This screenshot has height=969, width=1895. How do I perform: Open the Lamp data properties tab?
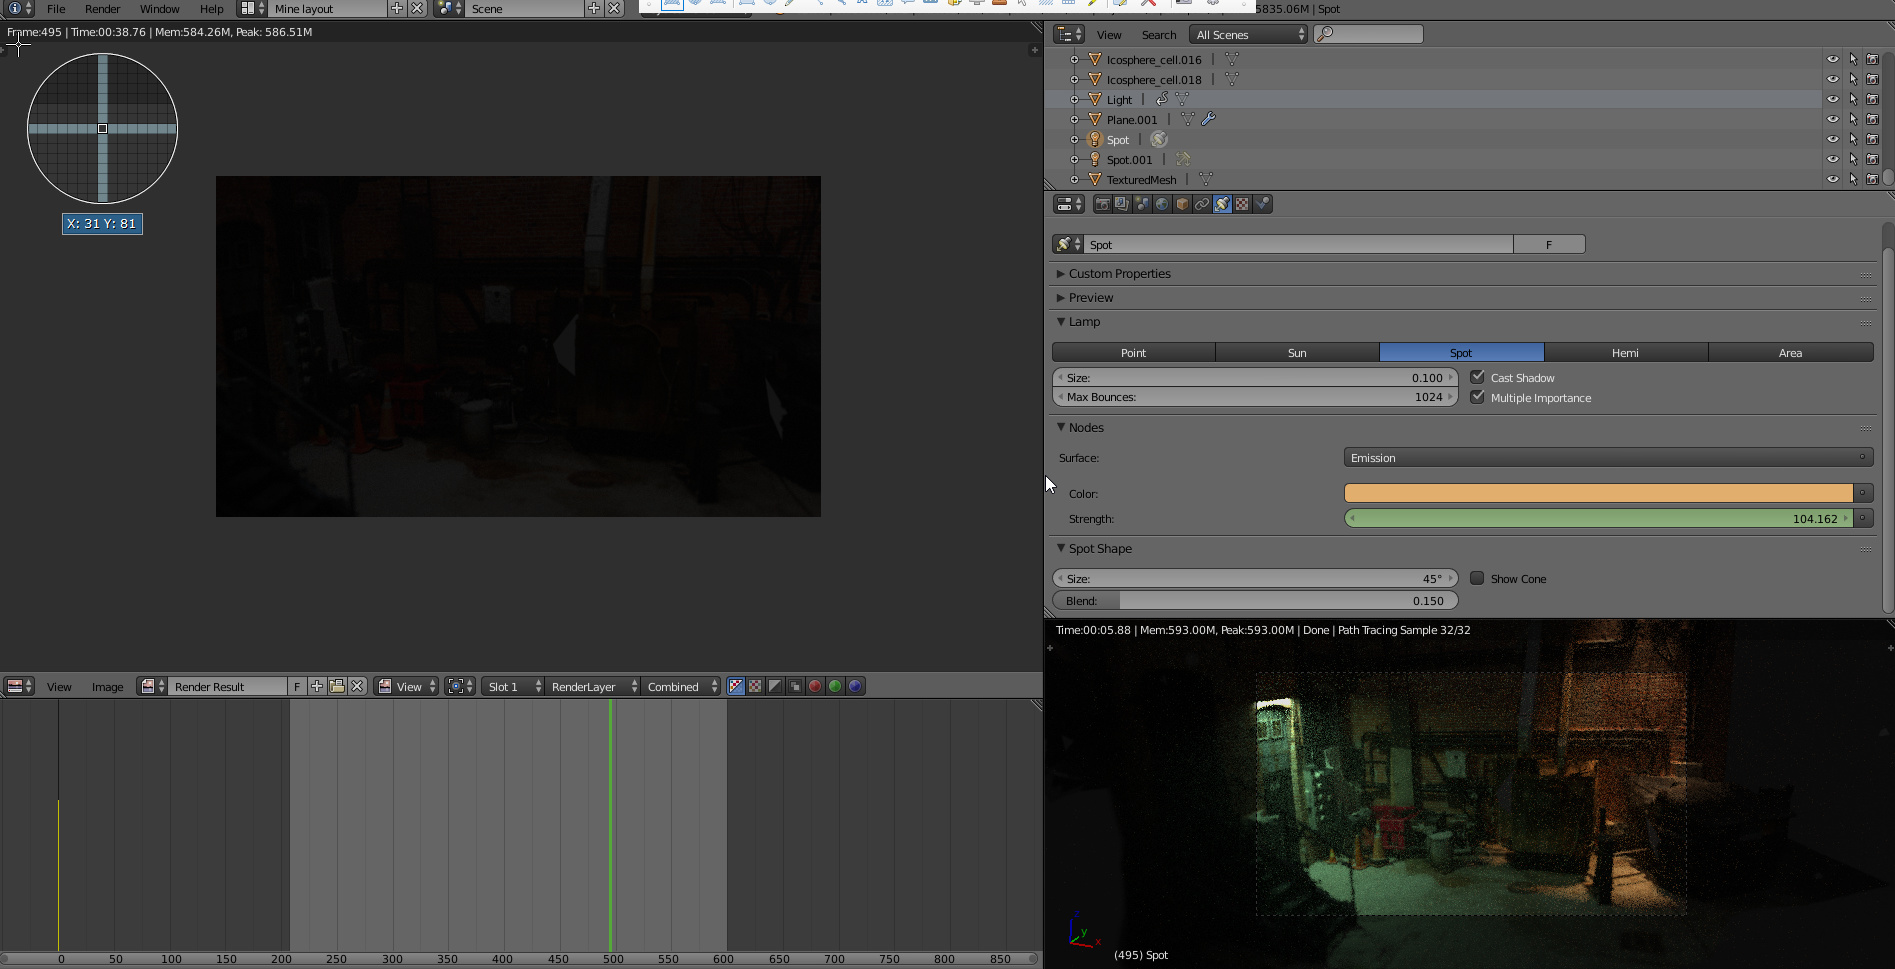click(1222, 204)
